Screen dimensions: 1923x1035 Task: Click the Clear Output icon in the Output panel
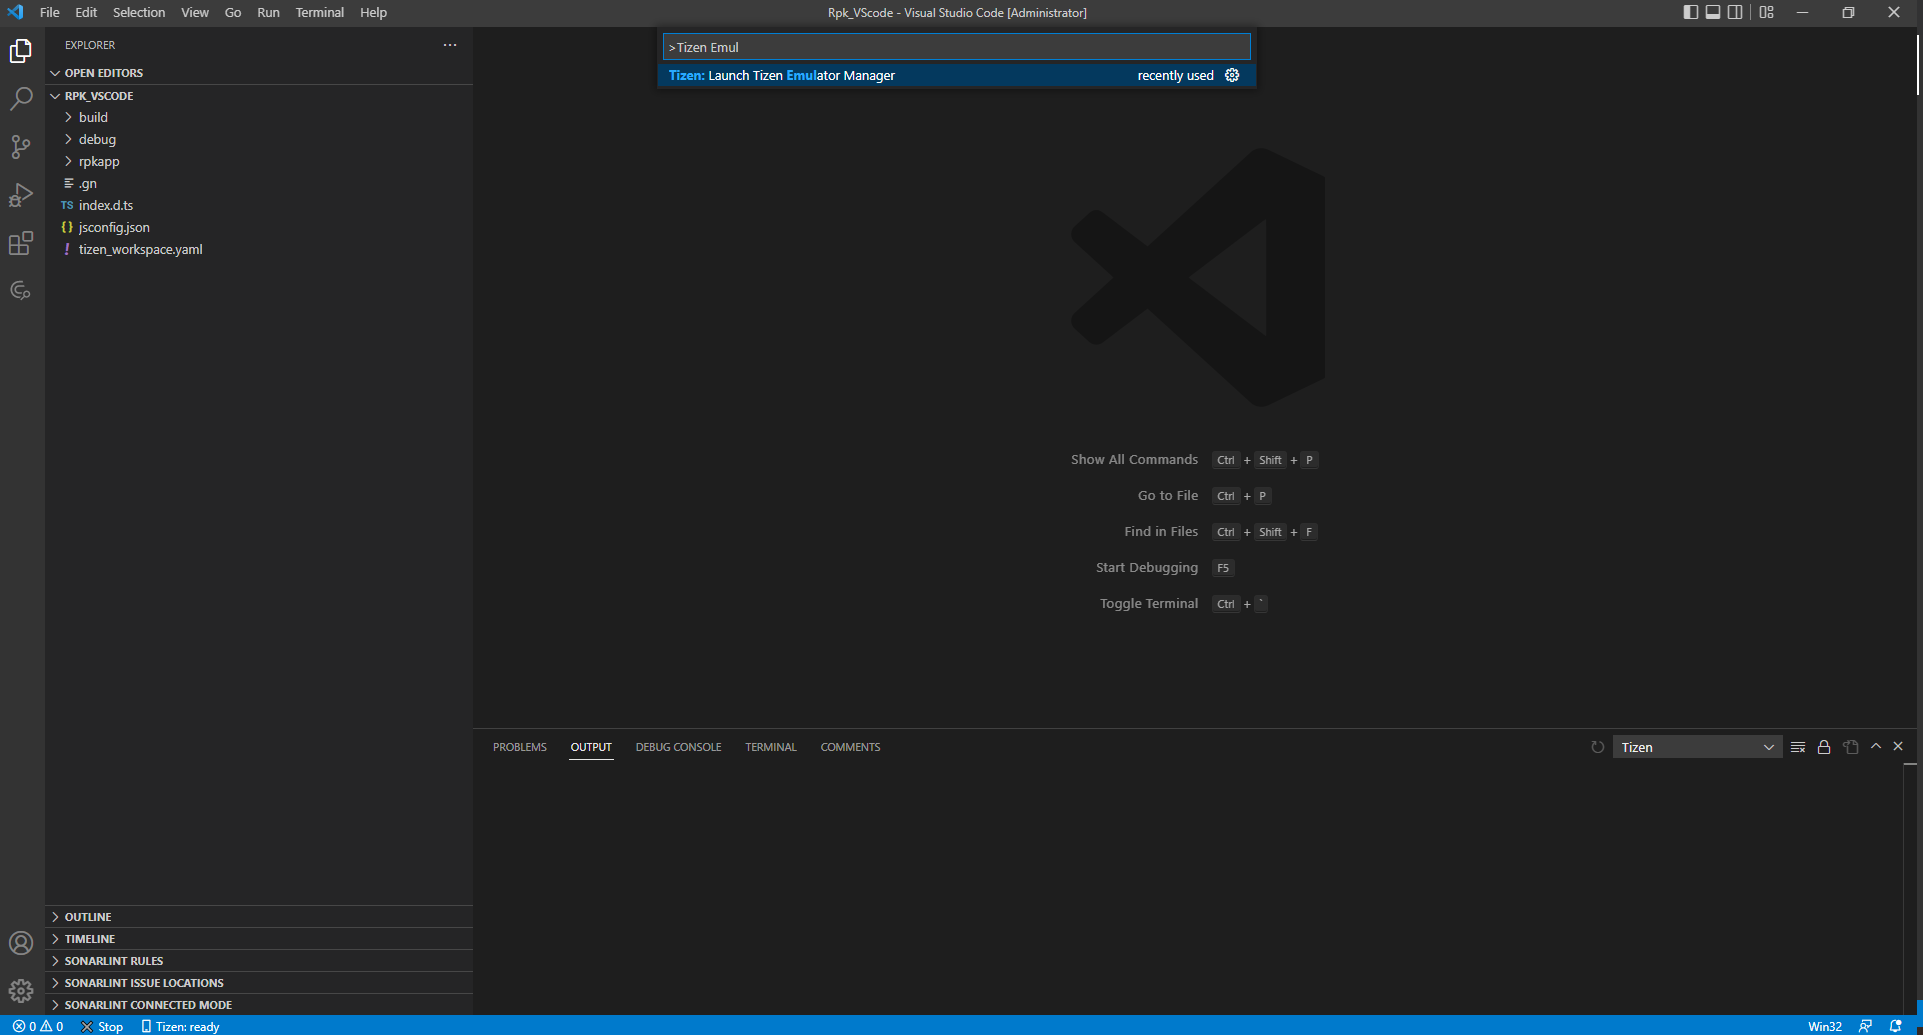click(x=1797, y=746)
